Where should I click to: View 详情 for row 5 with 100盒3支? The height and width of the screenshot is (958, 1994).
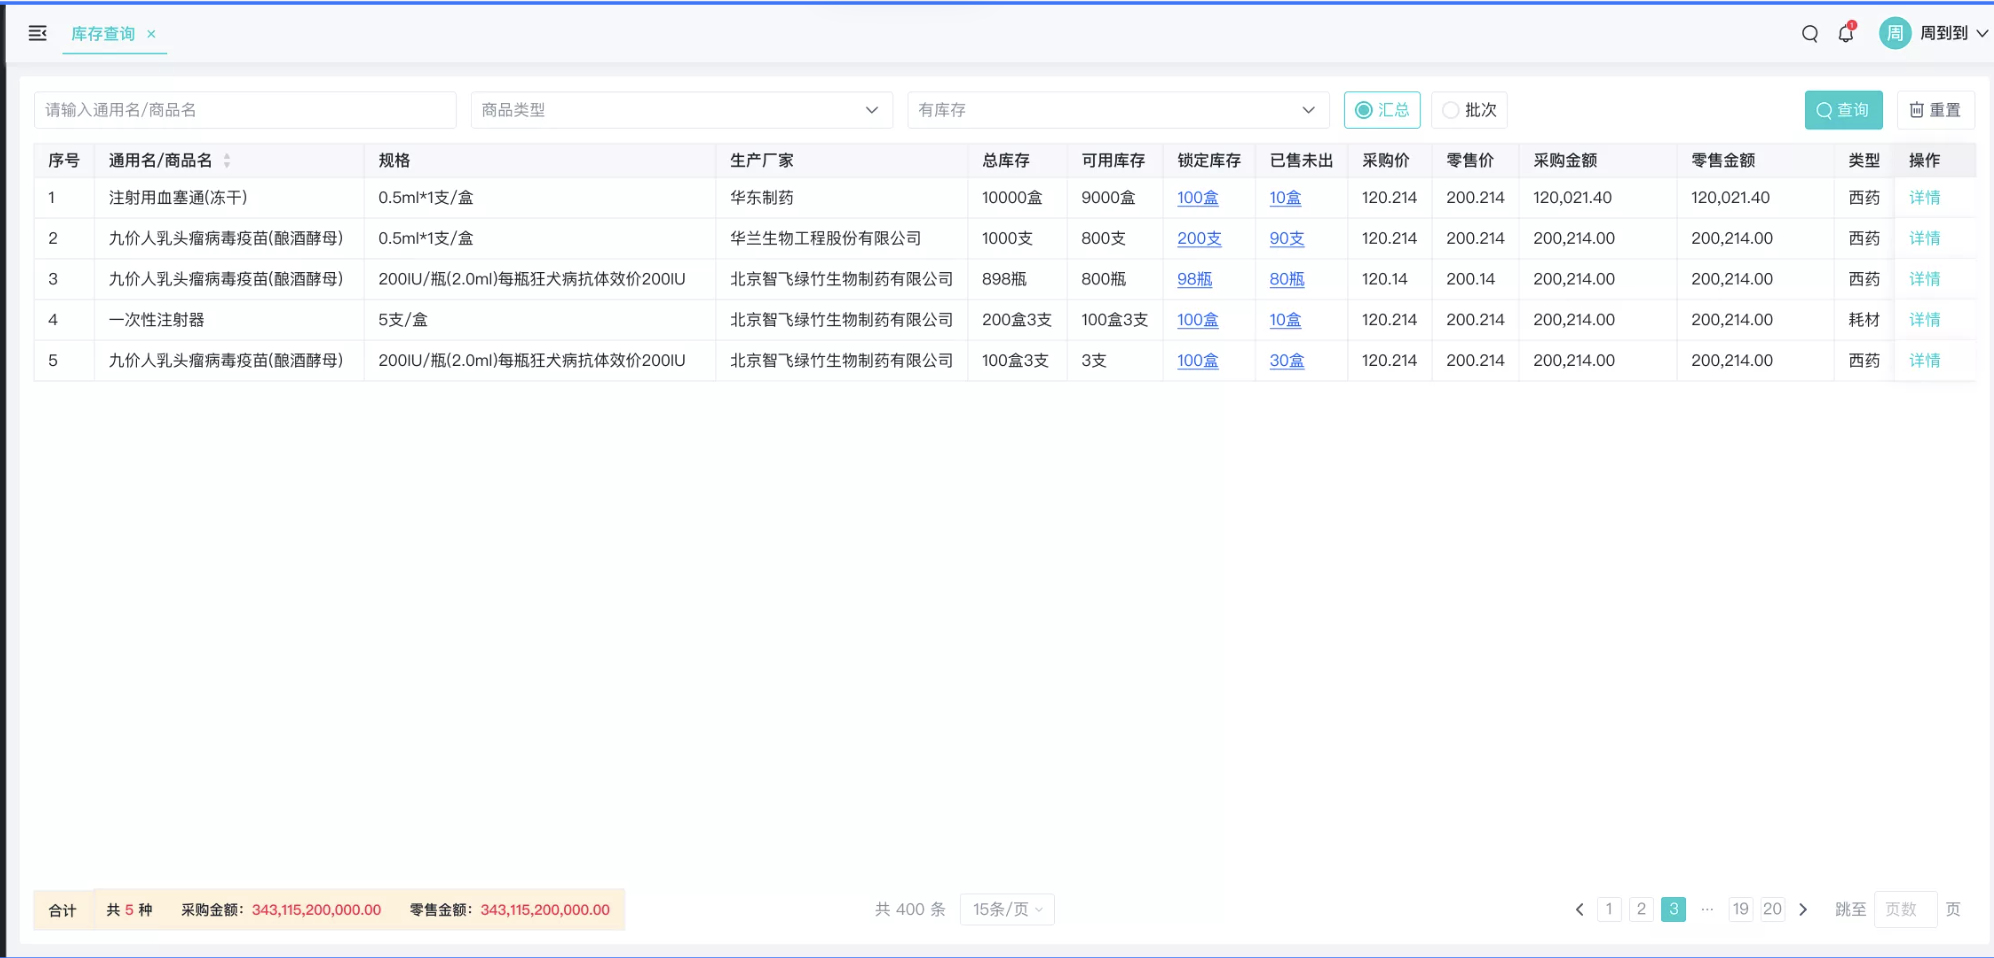coord(1924,361)
